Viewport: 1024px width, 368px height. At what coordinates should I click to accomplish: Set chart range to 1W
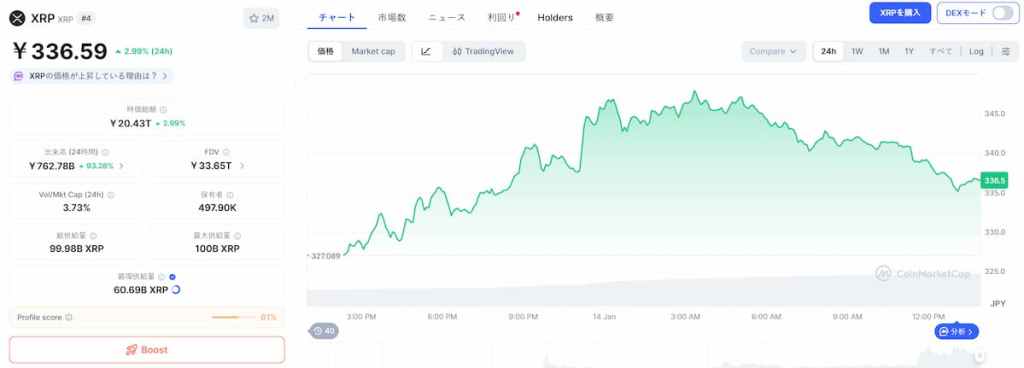pyautogui.click(x=857, y=52)
